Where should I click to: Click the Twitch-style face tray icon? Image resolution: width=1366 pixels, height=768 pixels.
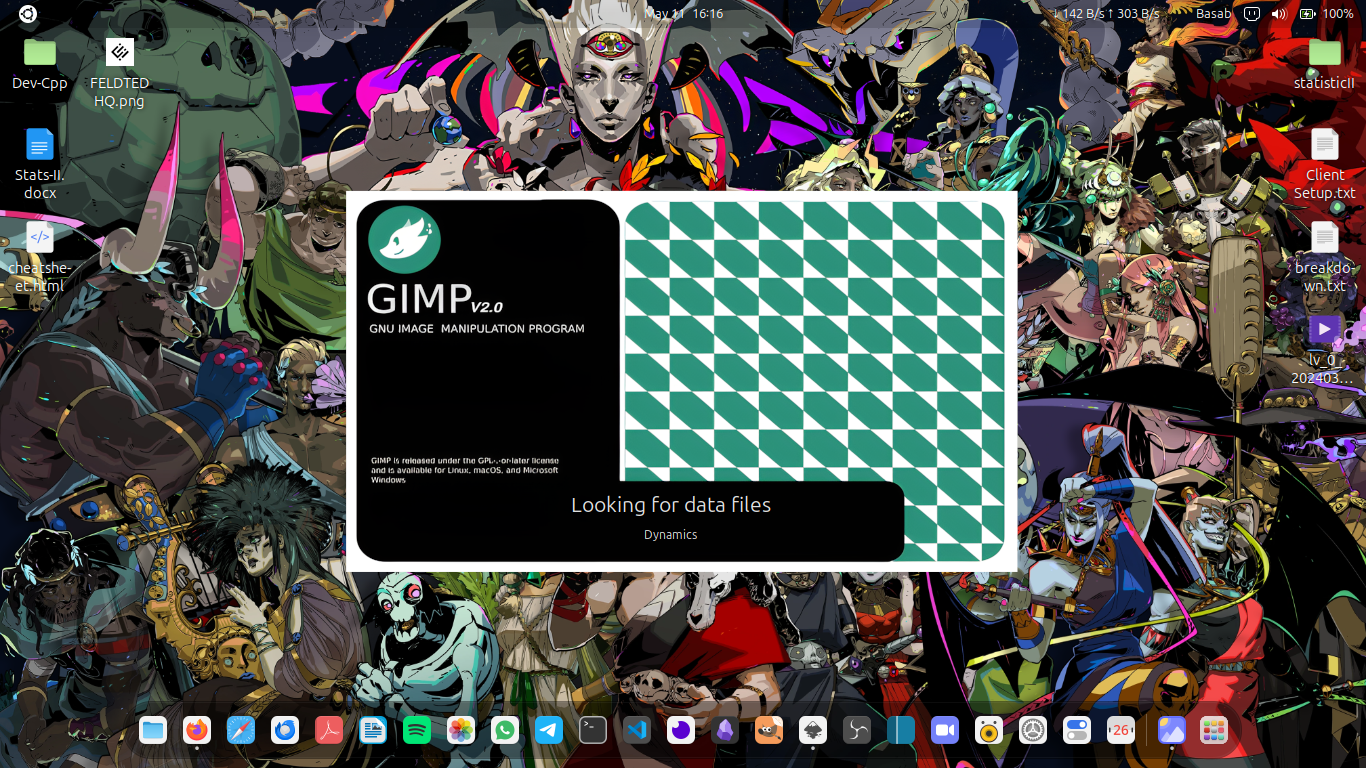pyautogui.click(x=1252, y=14)
